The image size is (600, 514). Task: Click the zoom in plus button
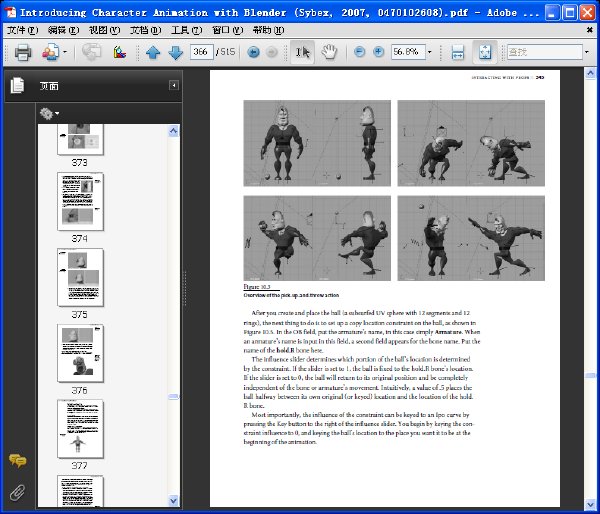coord(378,52)
